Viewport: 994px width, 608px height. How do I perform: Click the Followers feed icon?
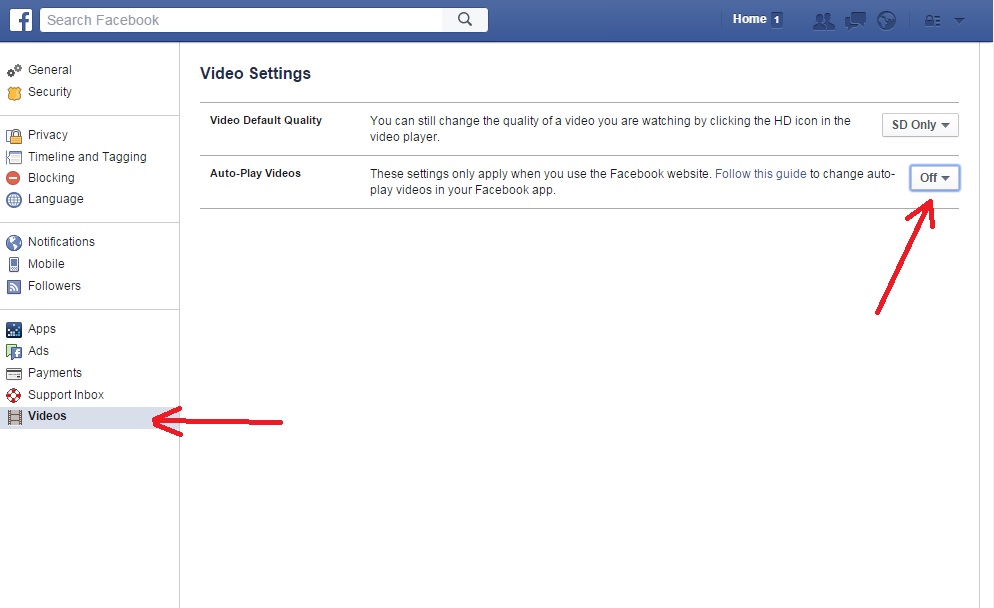[x=13, y=287]
